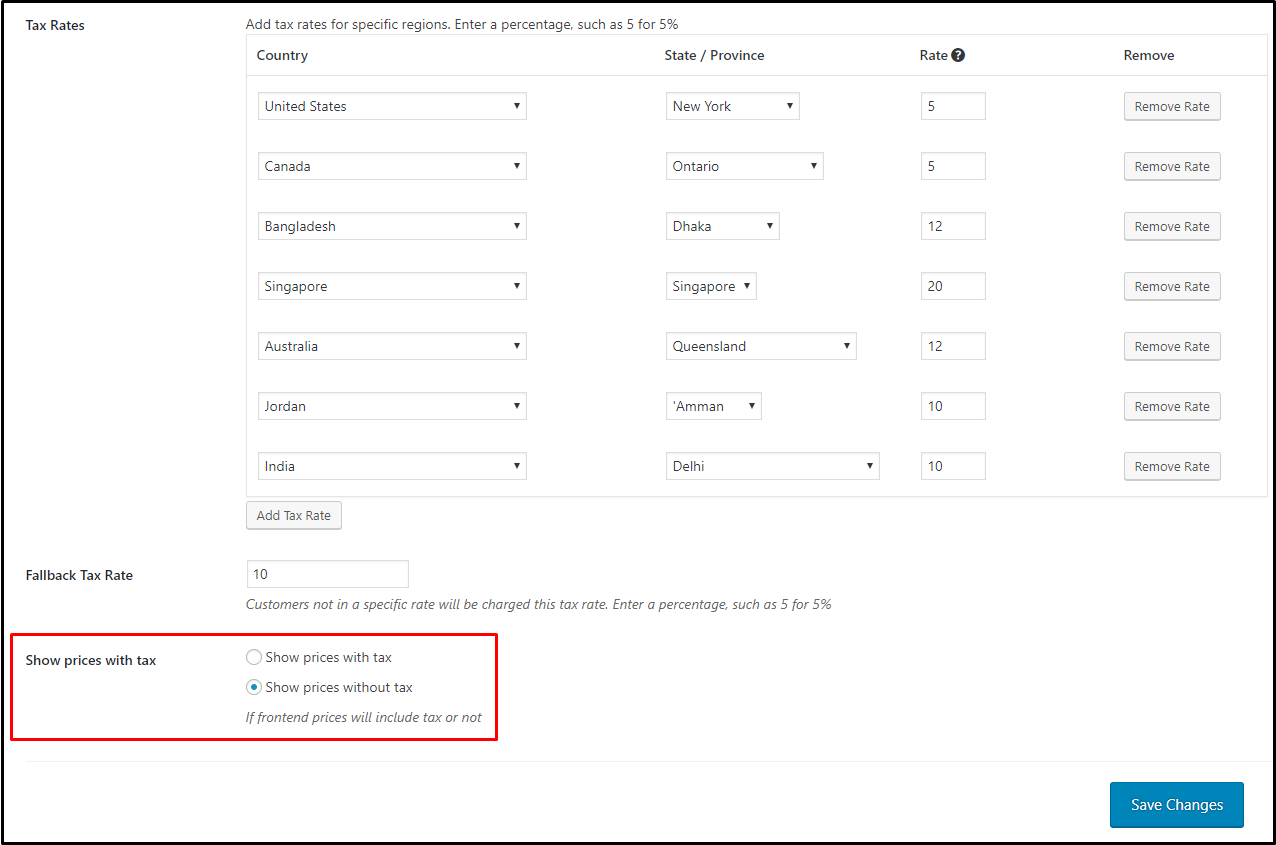Viewport: 1276px width, 845px height.
Task: Open the Ontario province dropdown
Action: point(744,166)
